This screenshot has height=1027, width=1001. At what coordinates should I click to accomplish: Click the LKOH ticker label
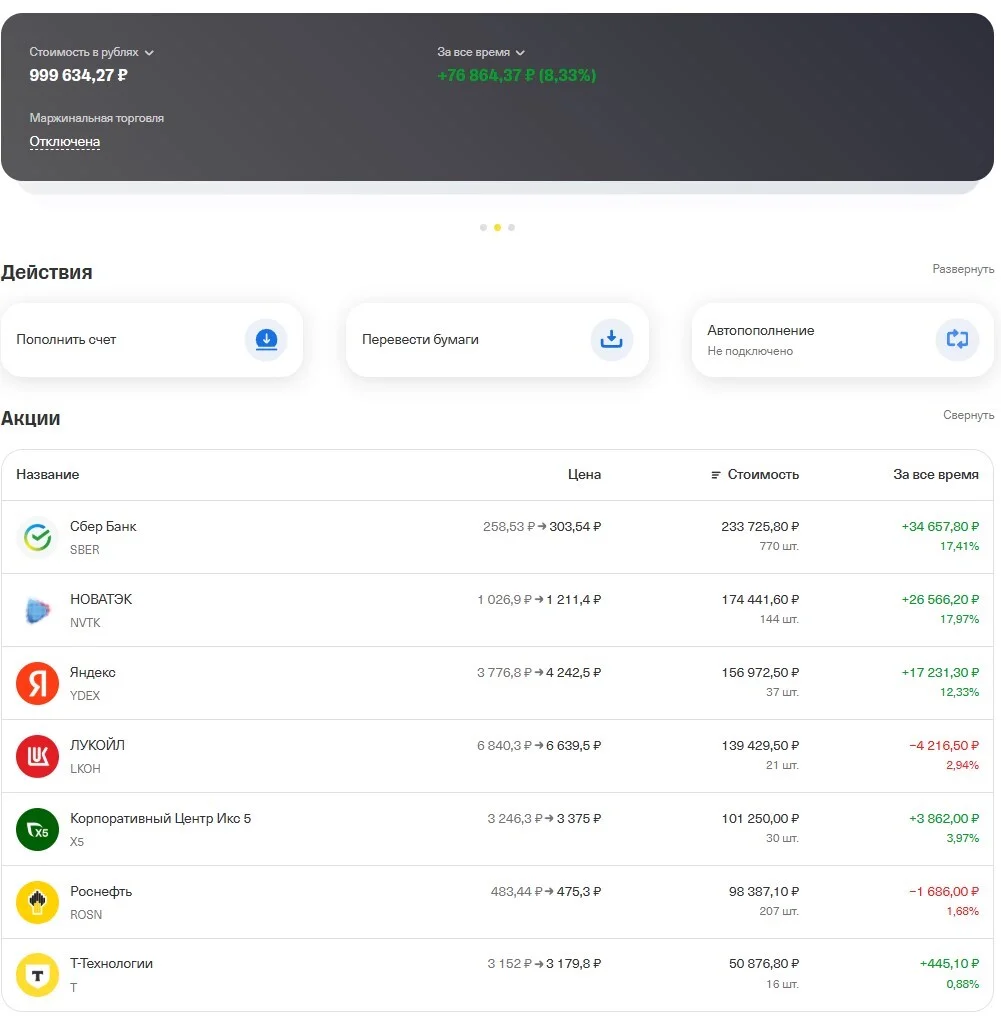pos(85,769)
